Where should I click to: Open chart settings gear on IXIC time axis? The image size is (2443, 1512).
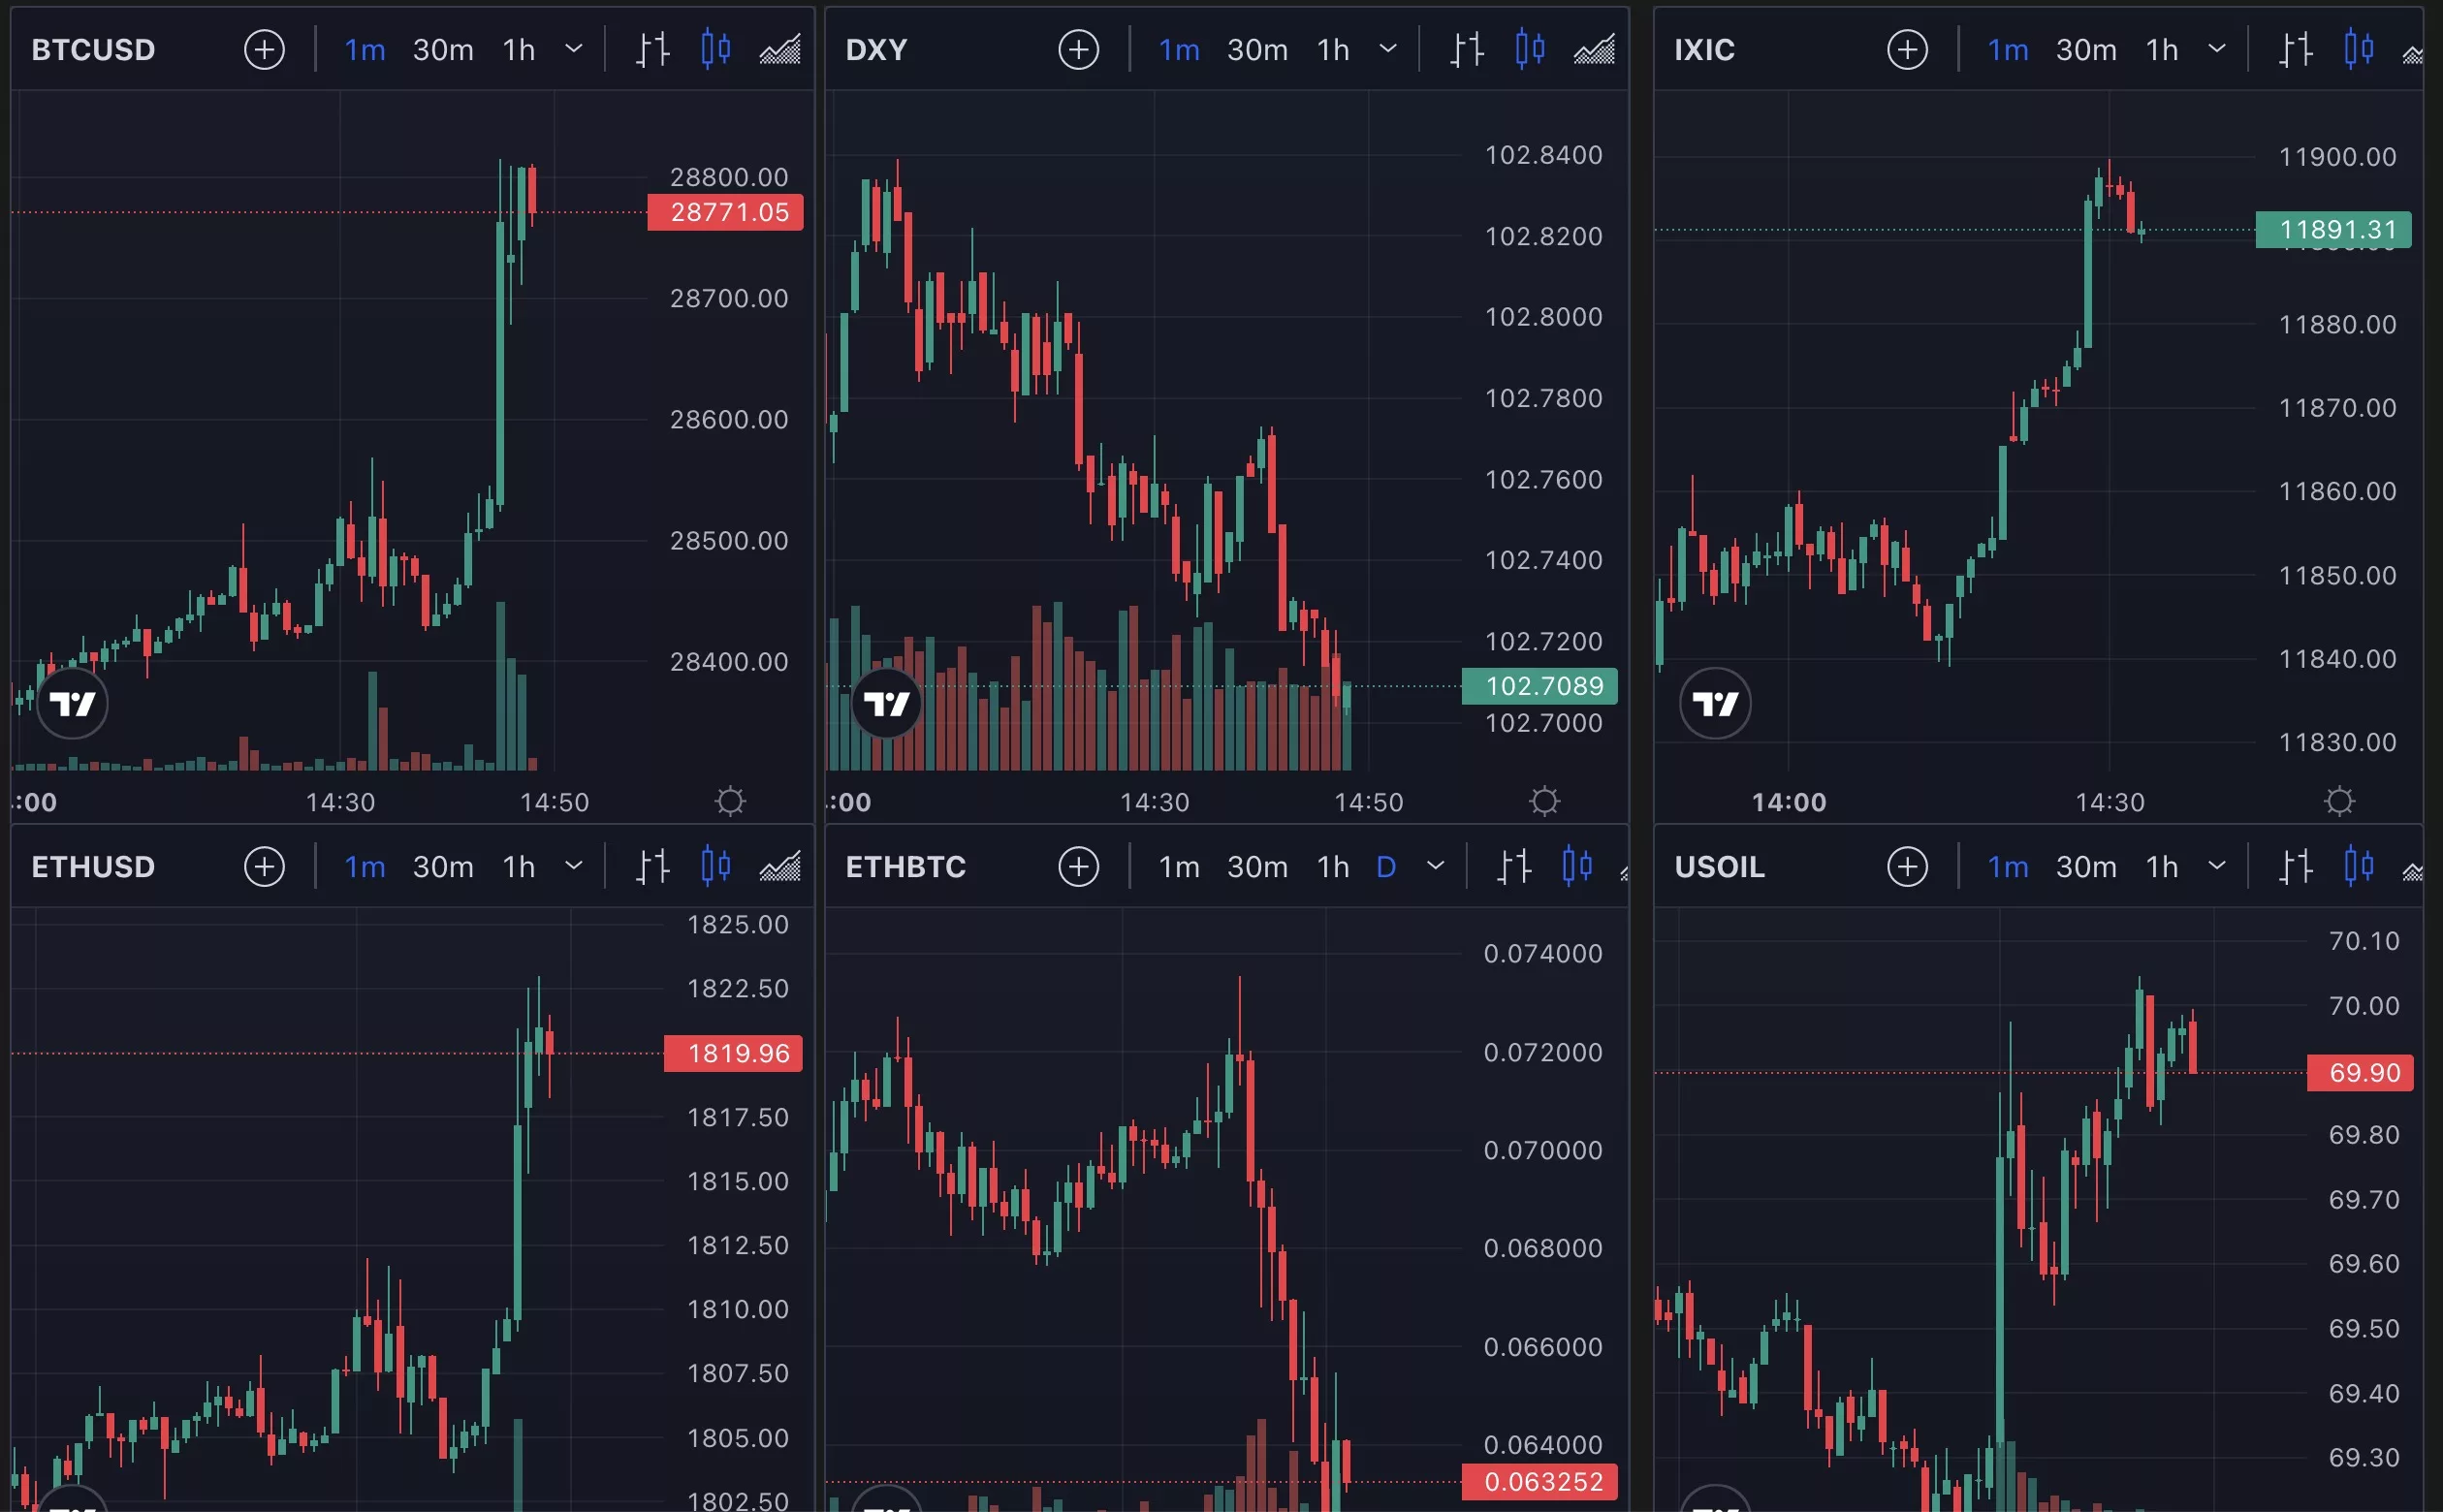tap(2340, 801)
